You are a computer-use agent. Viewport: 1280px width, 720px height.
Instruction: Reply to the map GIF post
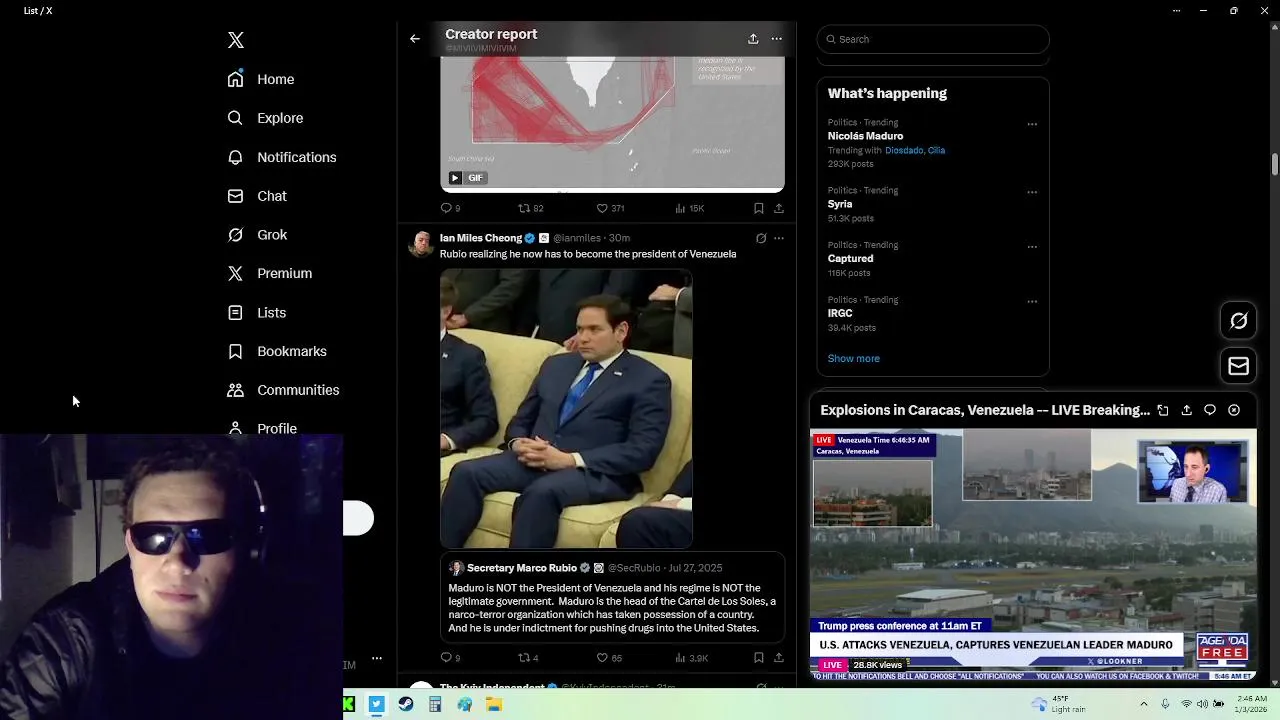tap(450, 208)
